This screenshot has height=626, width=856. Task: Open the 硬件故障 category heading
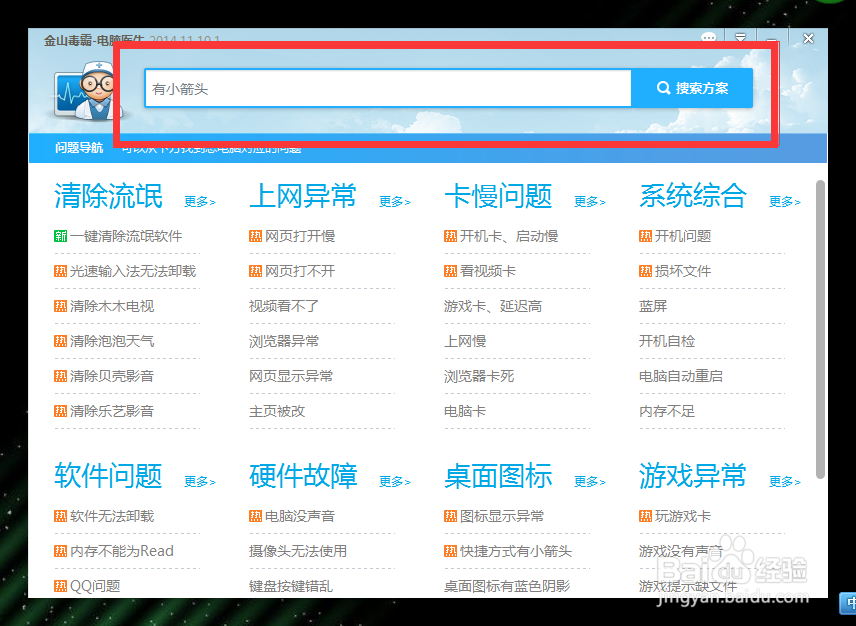[303, 476]
